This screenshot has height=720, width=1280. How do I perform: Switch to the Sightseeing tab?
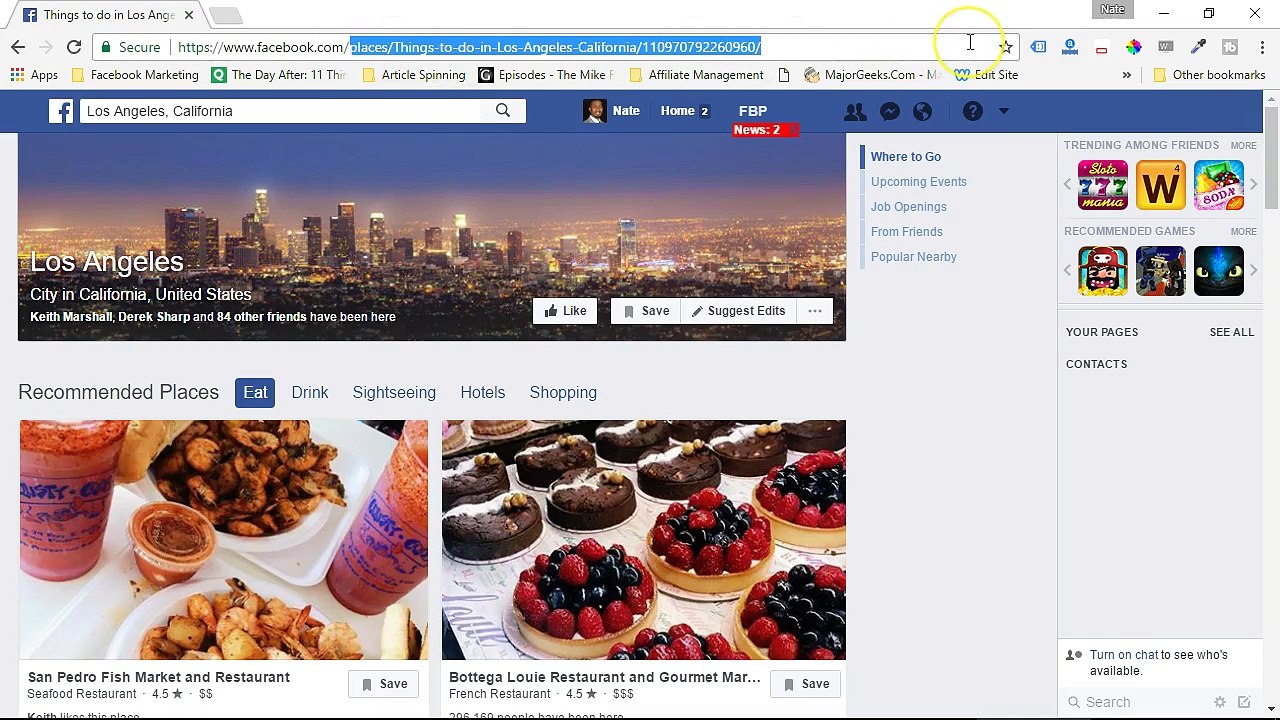[394, 392]
